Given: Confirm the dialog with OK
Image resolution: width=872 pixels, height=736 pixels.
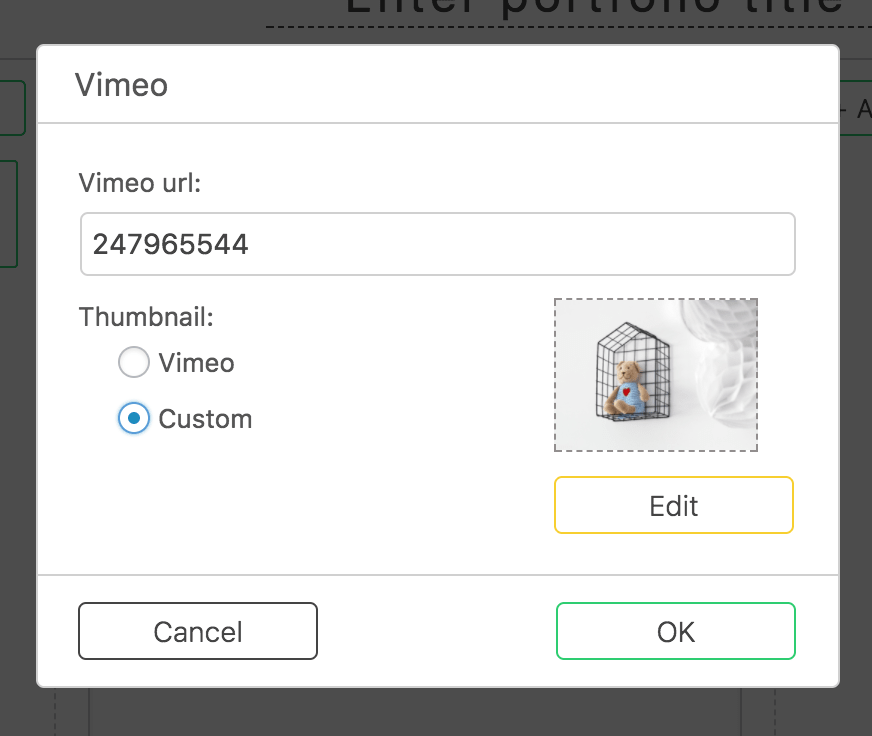Looking at the screenshot, I should coord(676,632).
